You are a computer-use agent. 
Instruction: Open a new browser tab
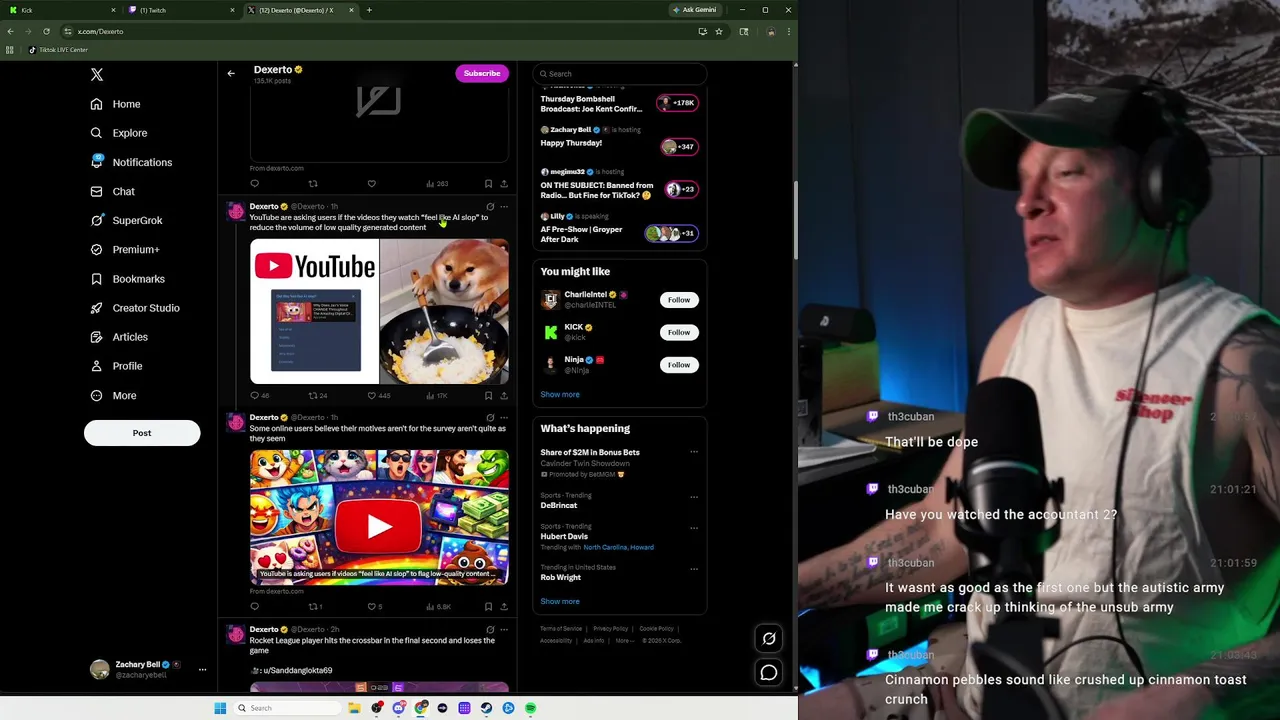pos(369,10)
